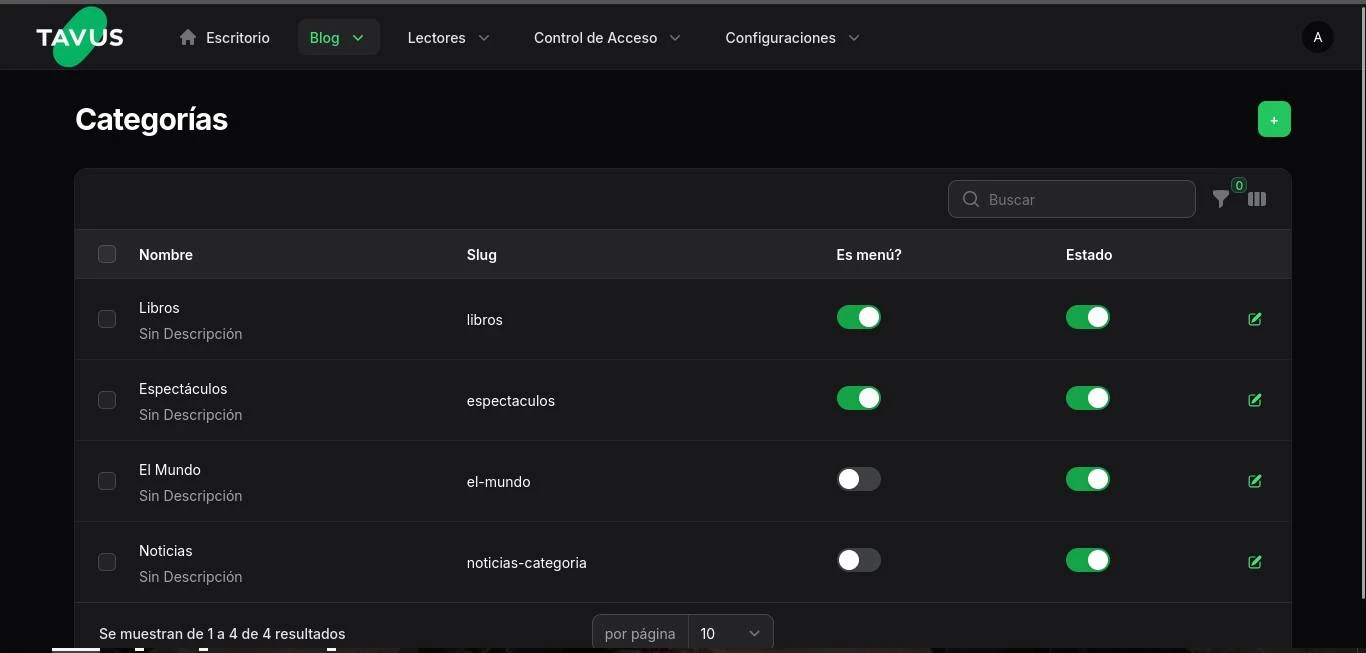Open the per-page results dropdown
This screenshot has width=1366, height=653.
click(x=730, y=633)
